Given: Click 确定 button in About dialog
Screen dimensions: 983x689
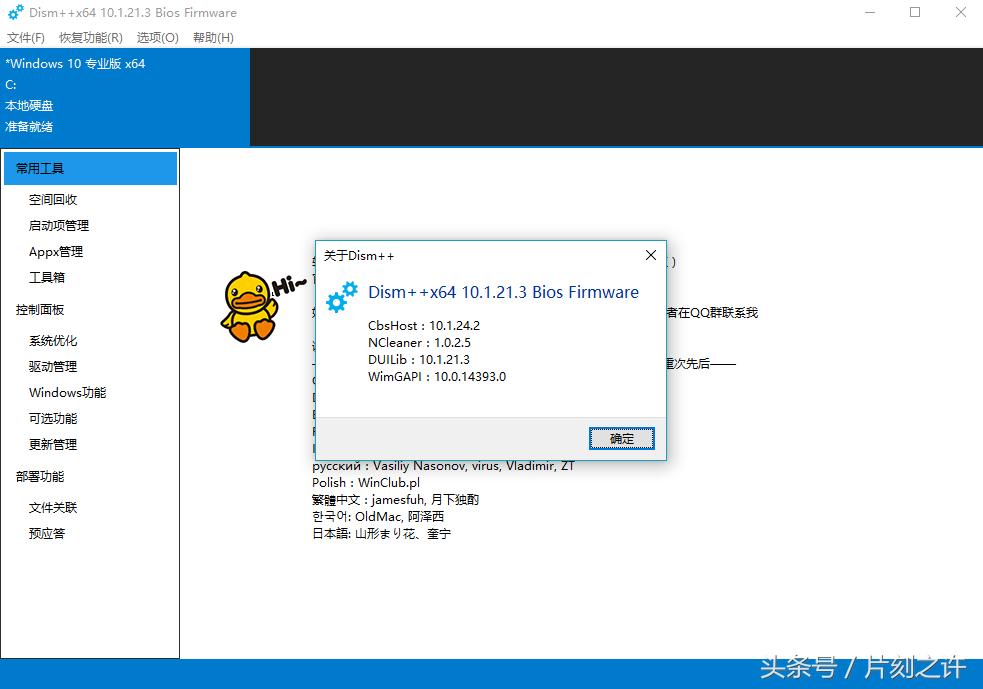Looking at the screenshot, I should point(621,438).
